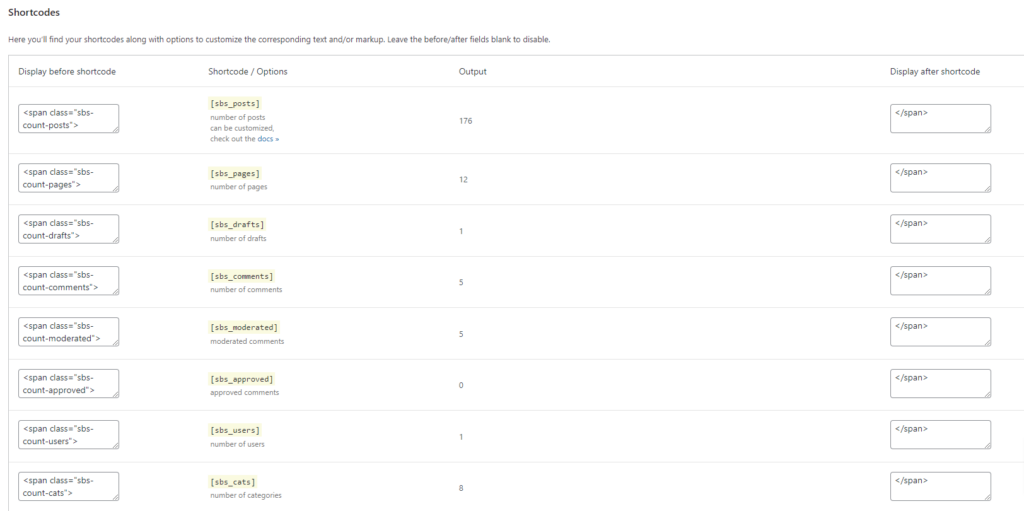Screen dimensions: 1024x511
Task: Click the after field in sbs_comments row
Action: pyautogui.click(x=940, y=281)
